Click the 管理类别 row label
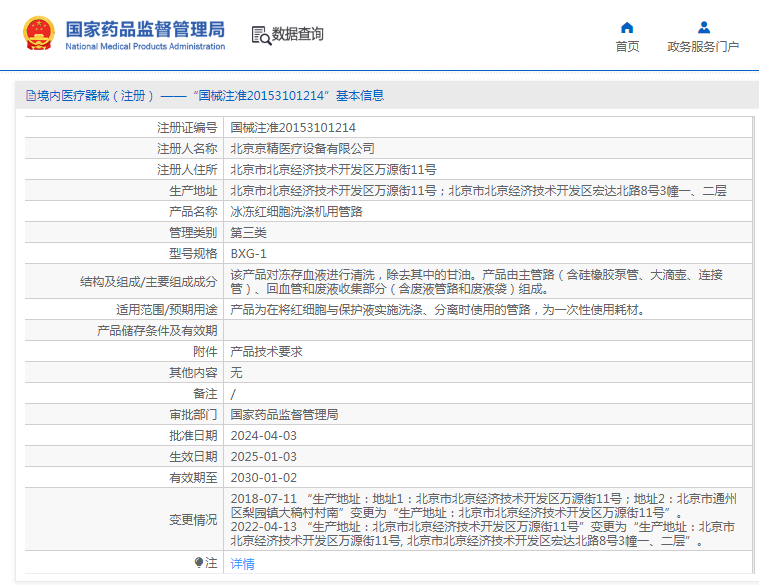Image resolution: width=759 pixels, height=585 pixels. [x=193, y=233]
